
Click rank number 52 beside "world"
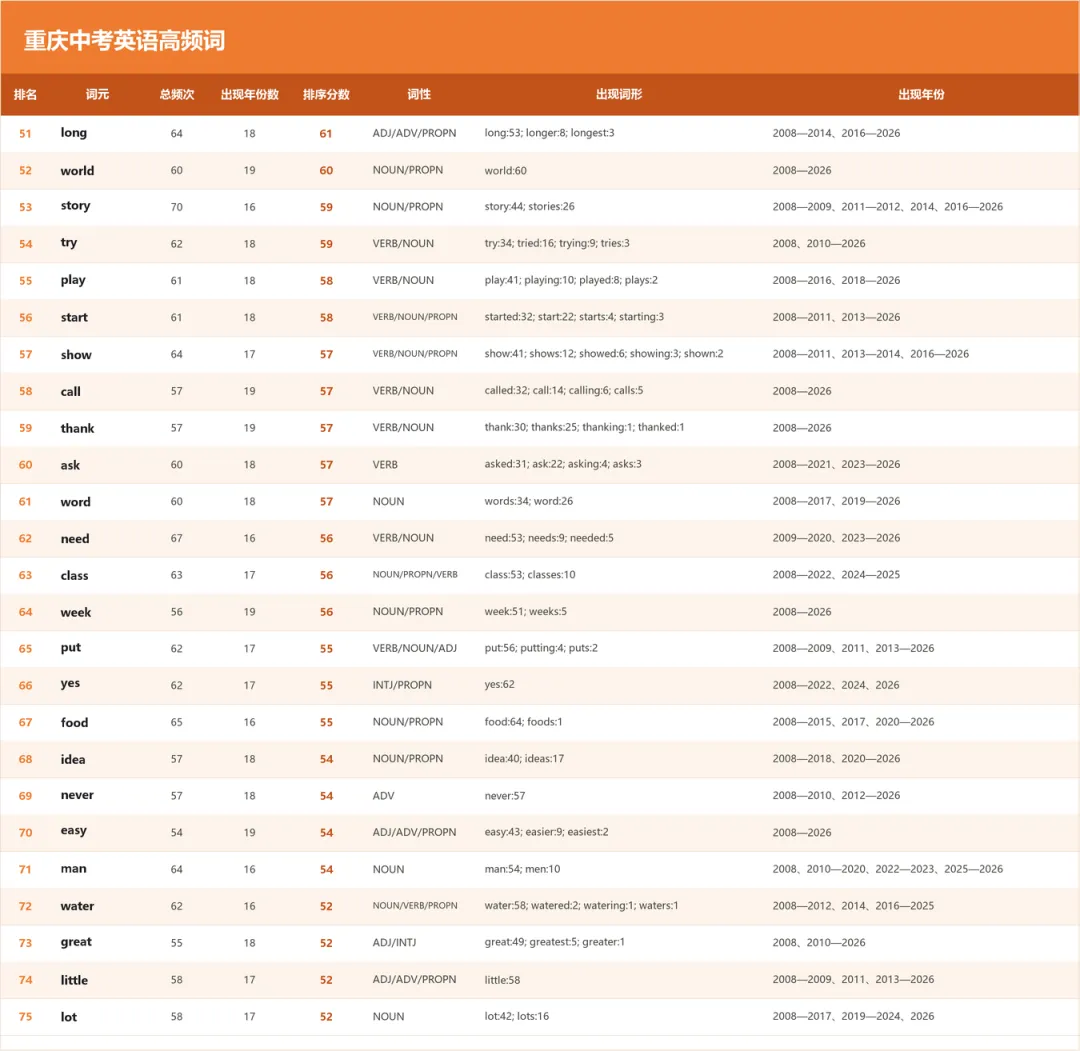[25, 170]
